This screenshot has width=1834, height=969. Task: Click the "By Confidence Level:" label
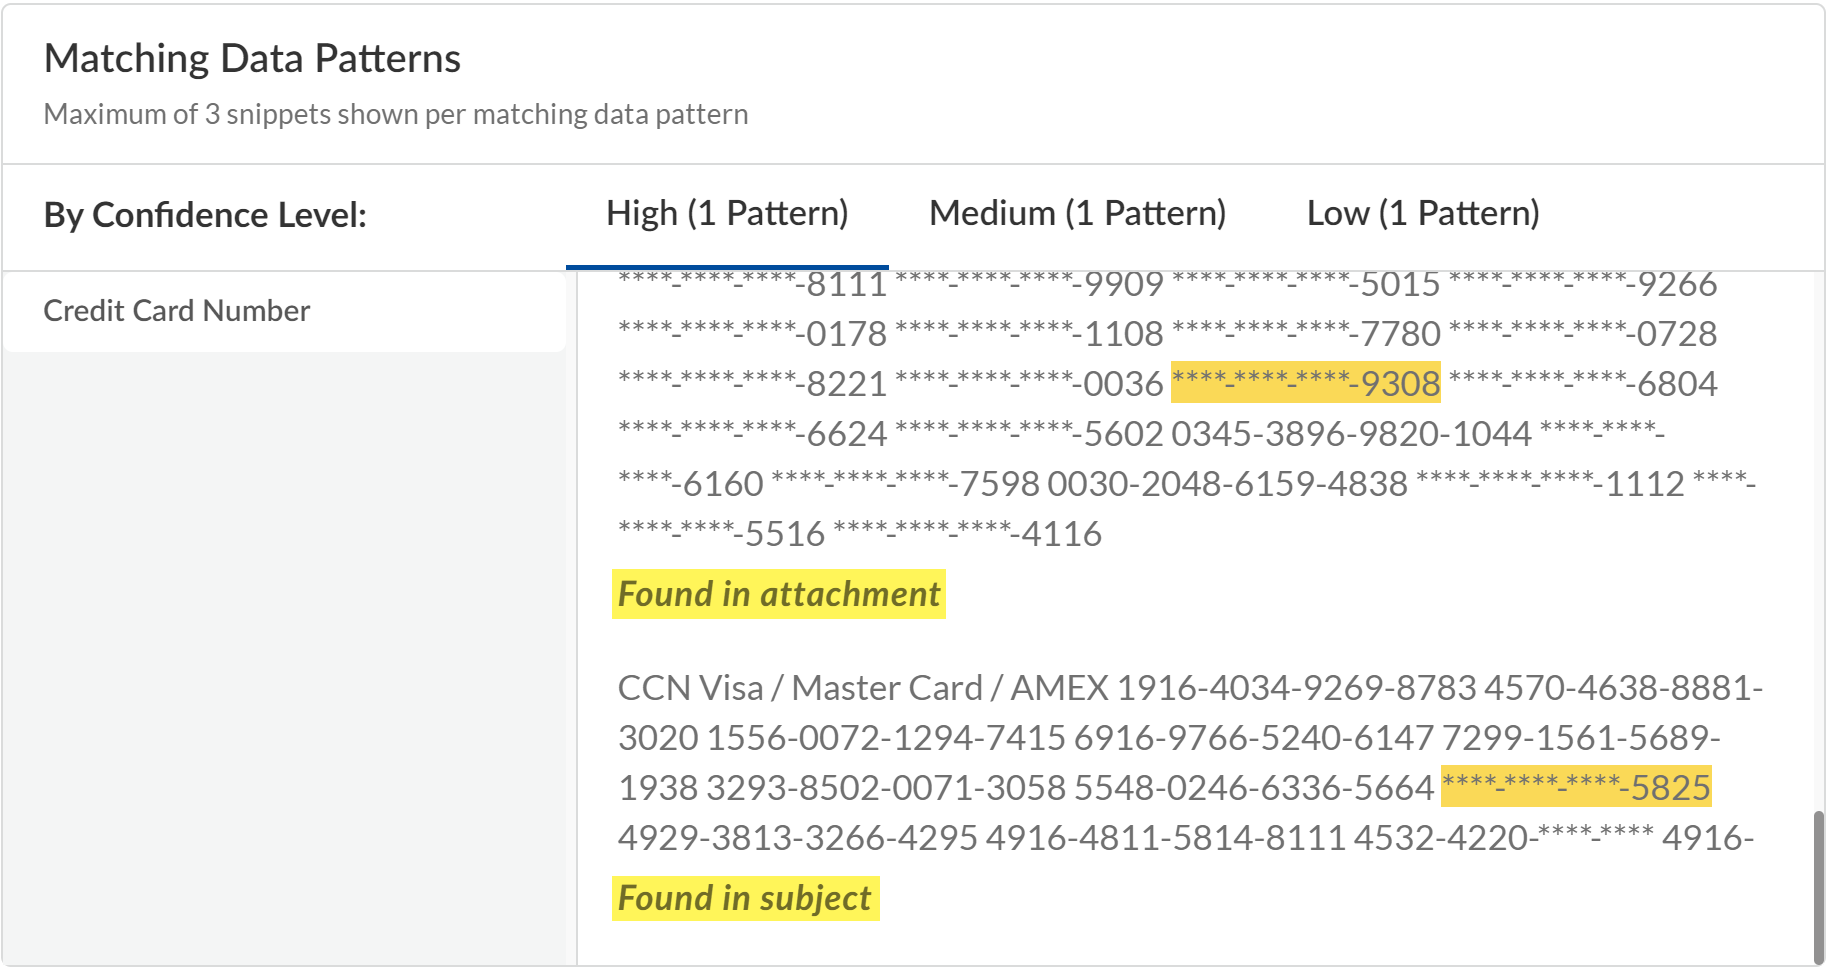(x=205, y=216)
